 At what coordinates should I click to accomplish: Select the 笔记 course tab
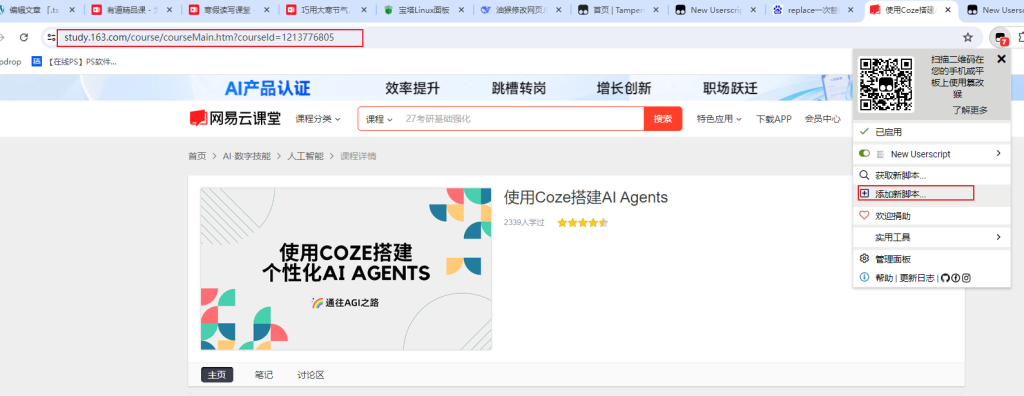[264, 375]
